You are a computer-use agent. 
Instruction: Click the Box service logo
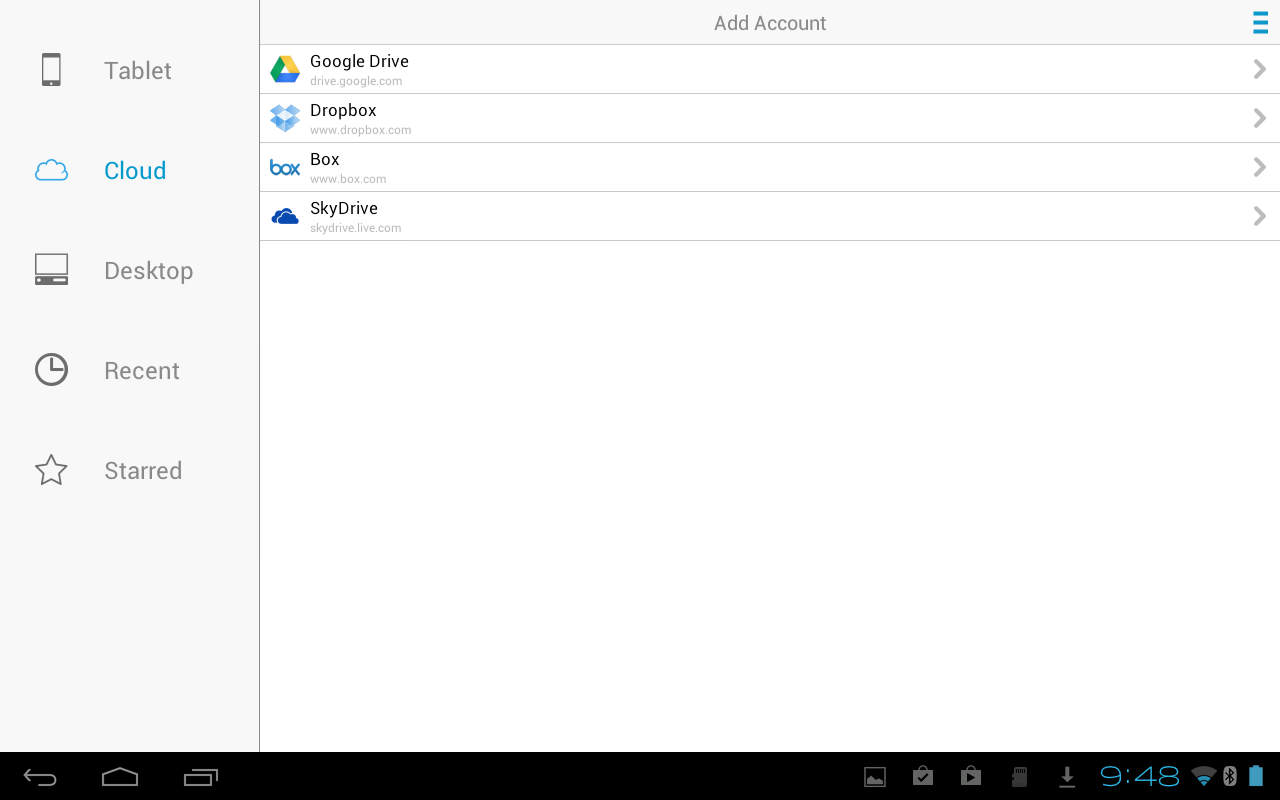[284, 167]
